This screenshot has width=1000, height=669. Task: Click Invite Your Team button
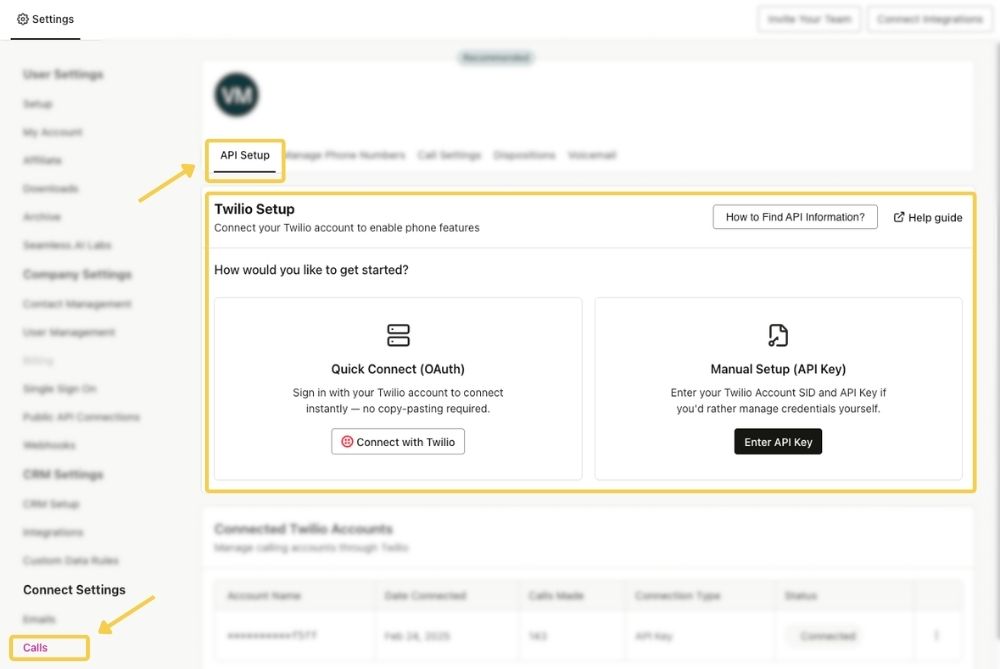809,19
